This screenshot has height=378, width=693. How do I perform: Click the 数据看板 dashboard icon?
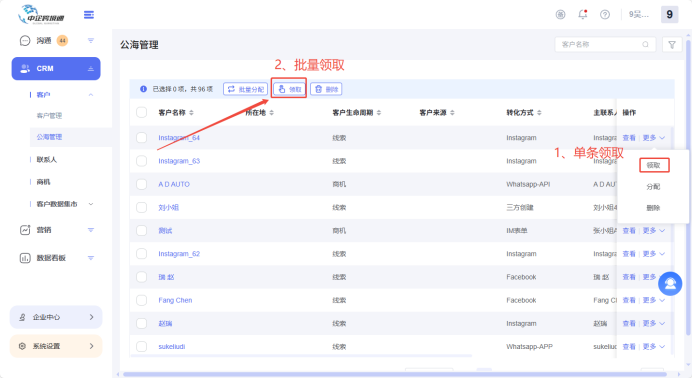25,258
